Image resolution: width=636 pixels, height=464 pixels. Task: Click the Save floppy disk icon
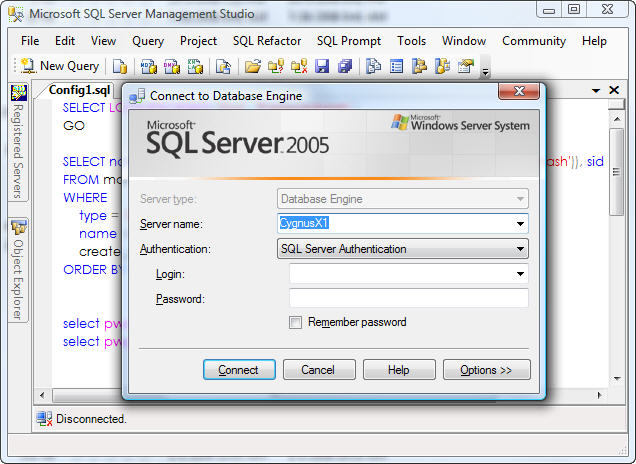pos(322,66)
